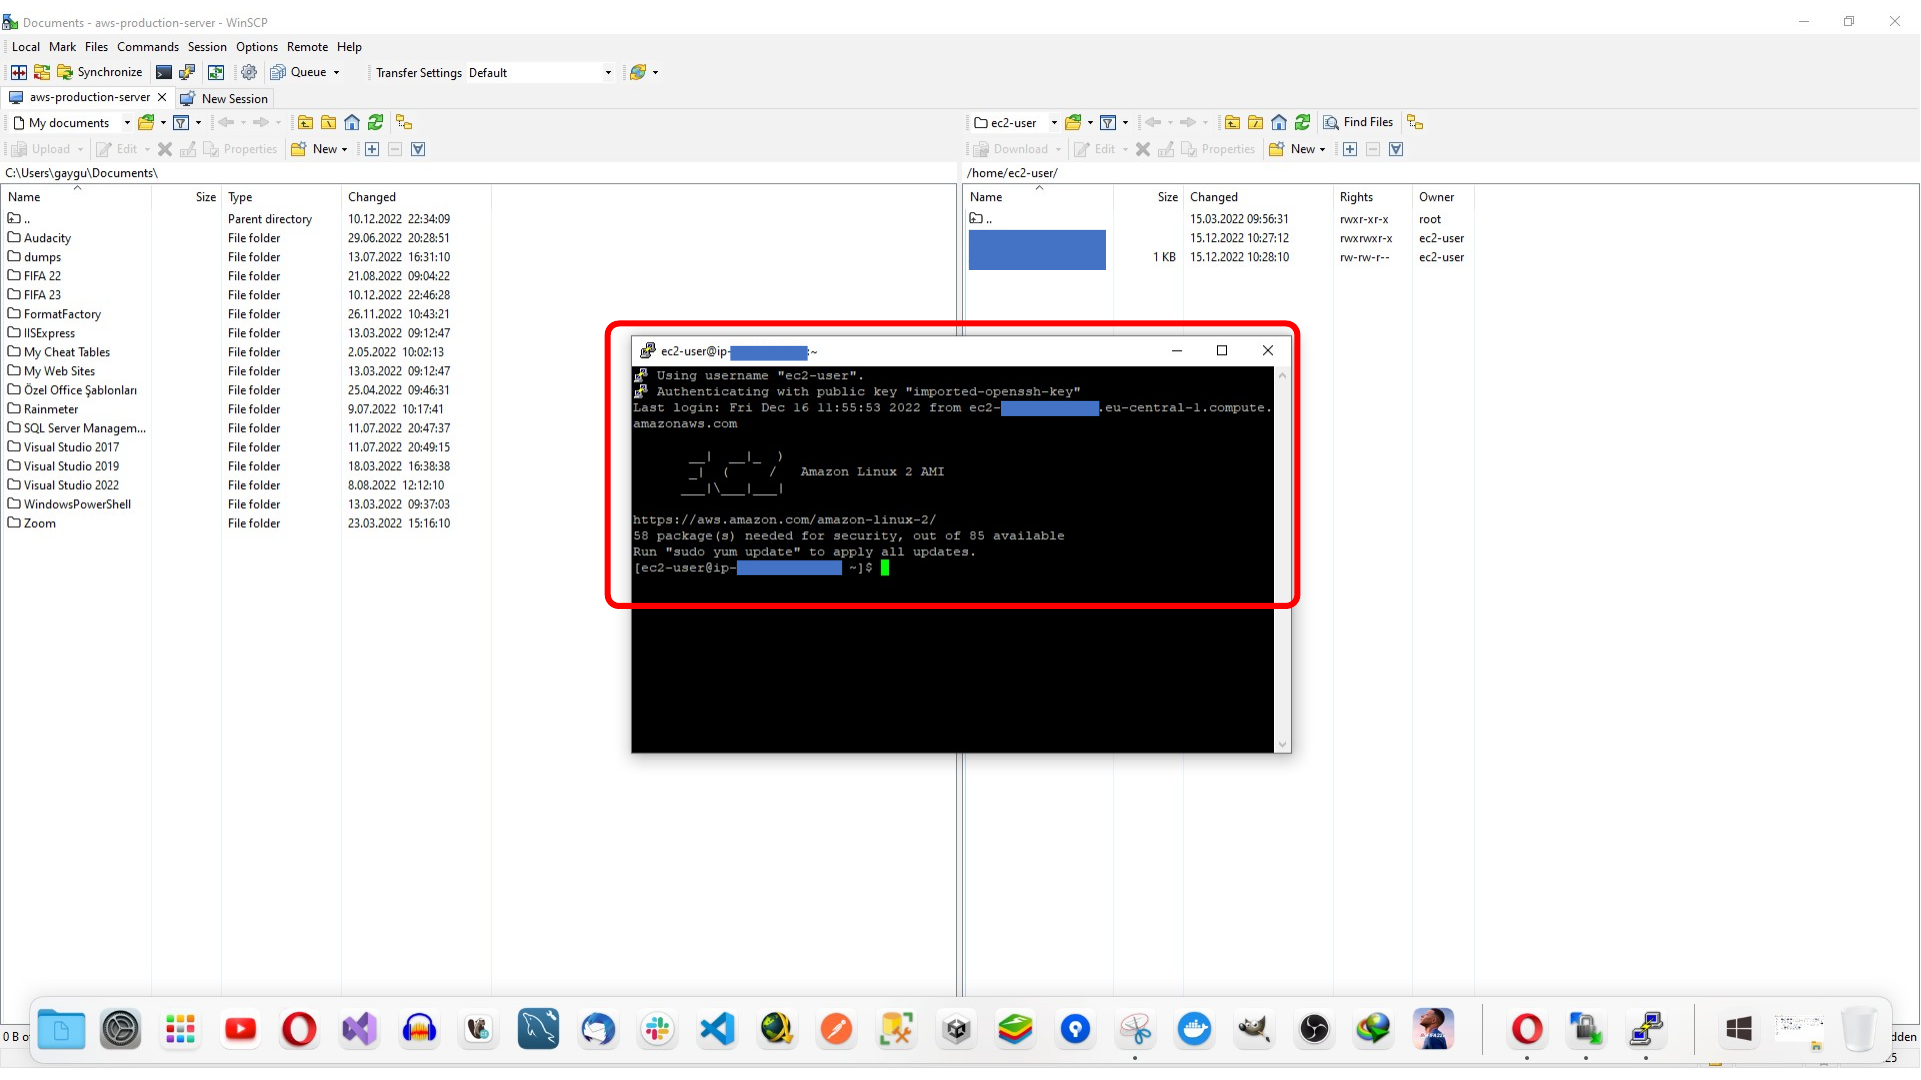Viewport: 1921px width, 1080px height.
Task: Open Preferences with the gear icon
Action: click(249, 72)
